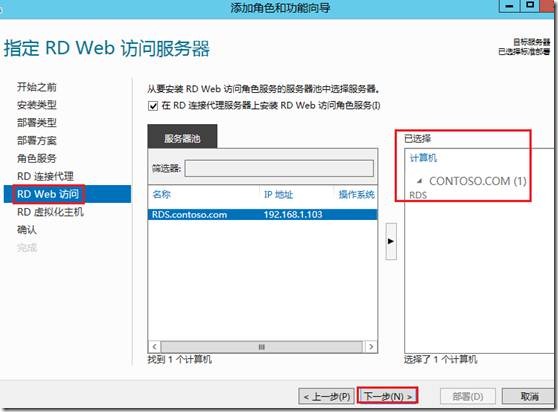Minimize the wizard window

pos(509,6)
